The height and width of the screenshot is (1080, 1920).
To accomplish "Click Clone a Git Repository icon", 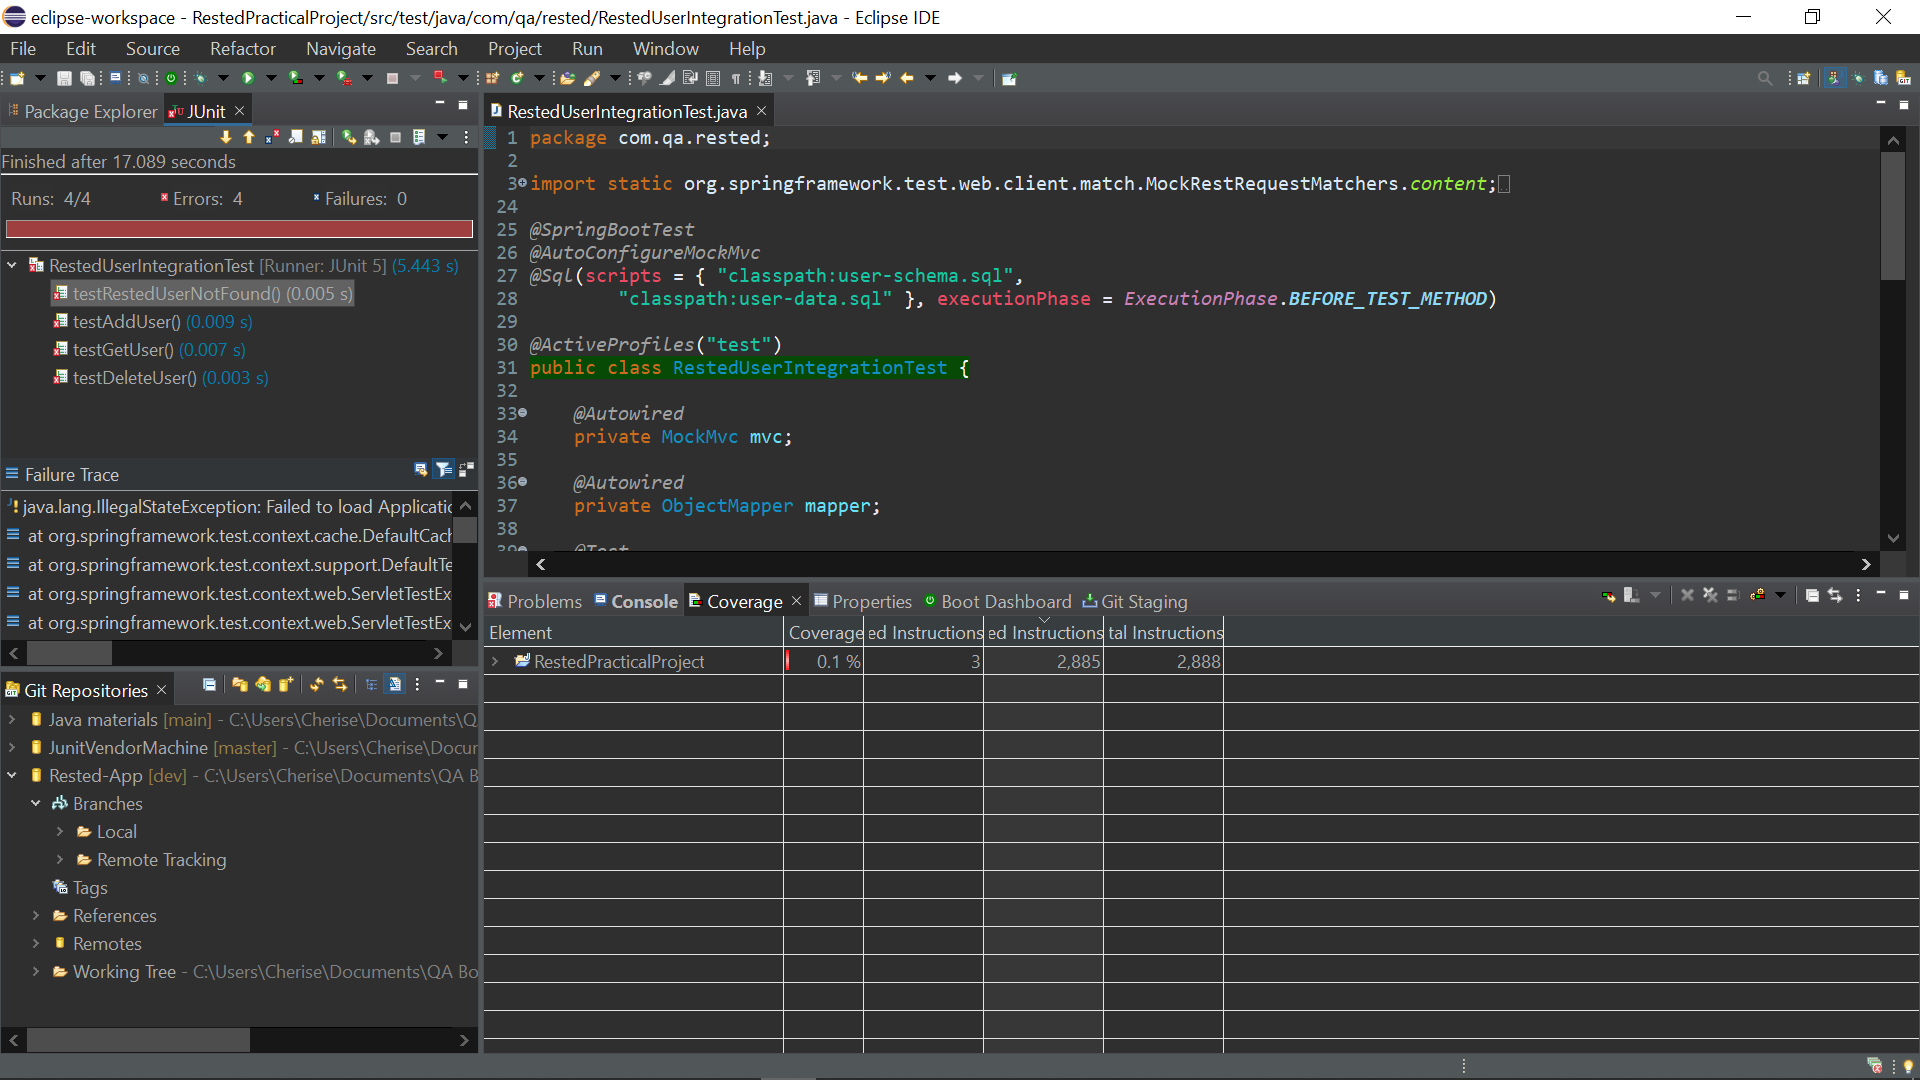I will tap(263, 684).
